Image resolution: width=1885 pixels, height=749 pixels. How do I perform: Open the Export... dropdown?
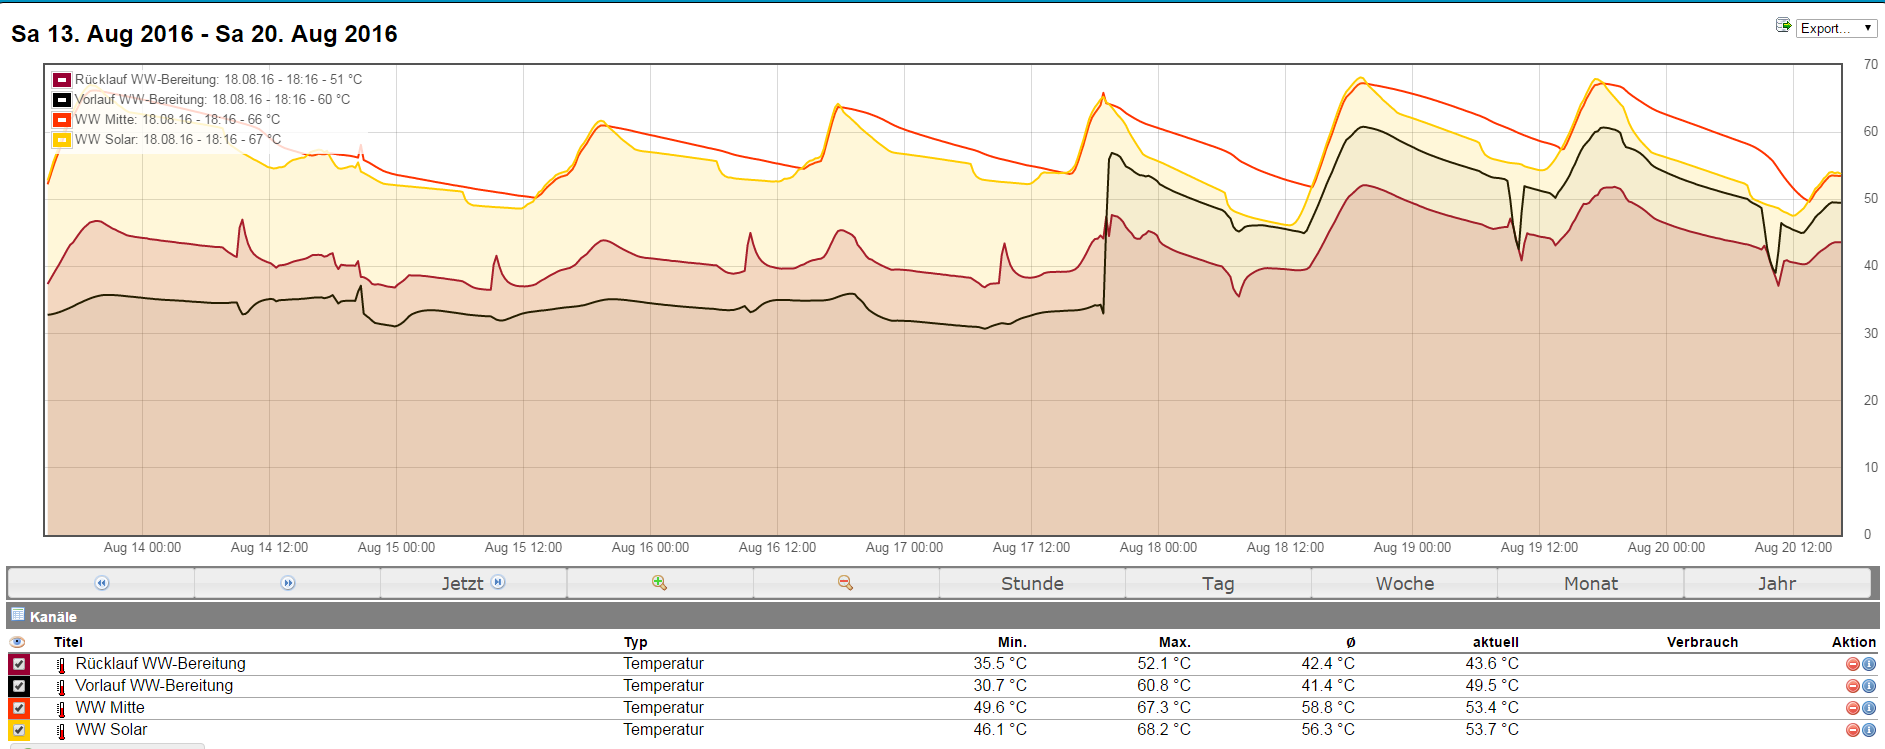1836,28
